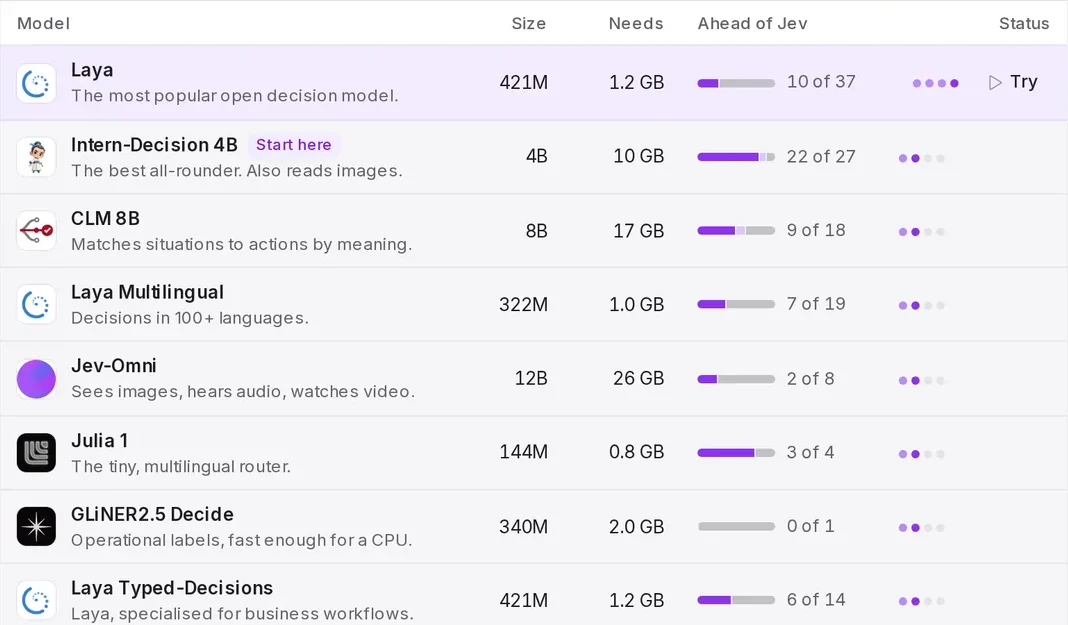Click the play triangle icon beside Try
This screenshot has width=1068, height=625.
(x=995, y=82)
